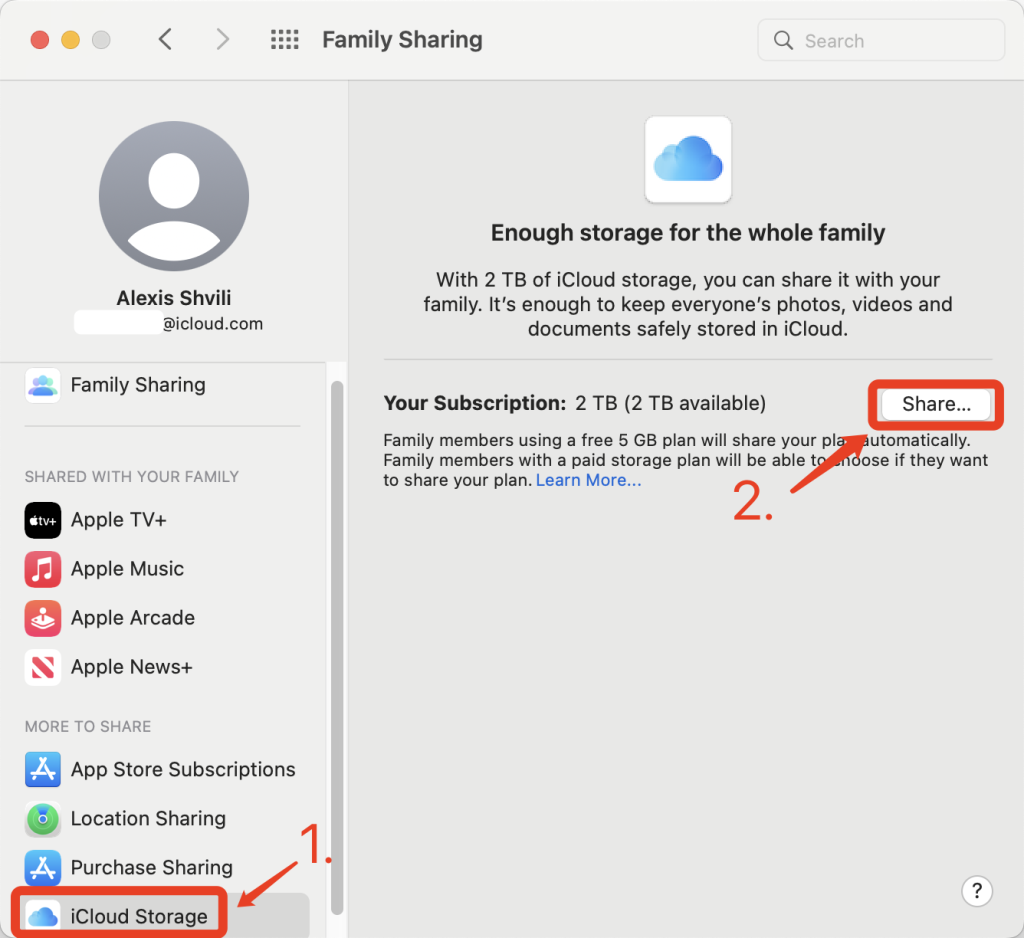
Task: Click the Share… button
Action: click(x=934, y=404)
